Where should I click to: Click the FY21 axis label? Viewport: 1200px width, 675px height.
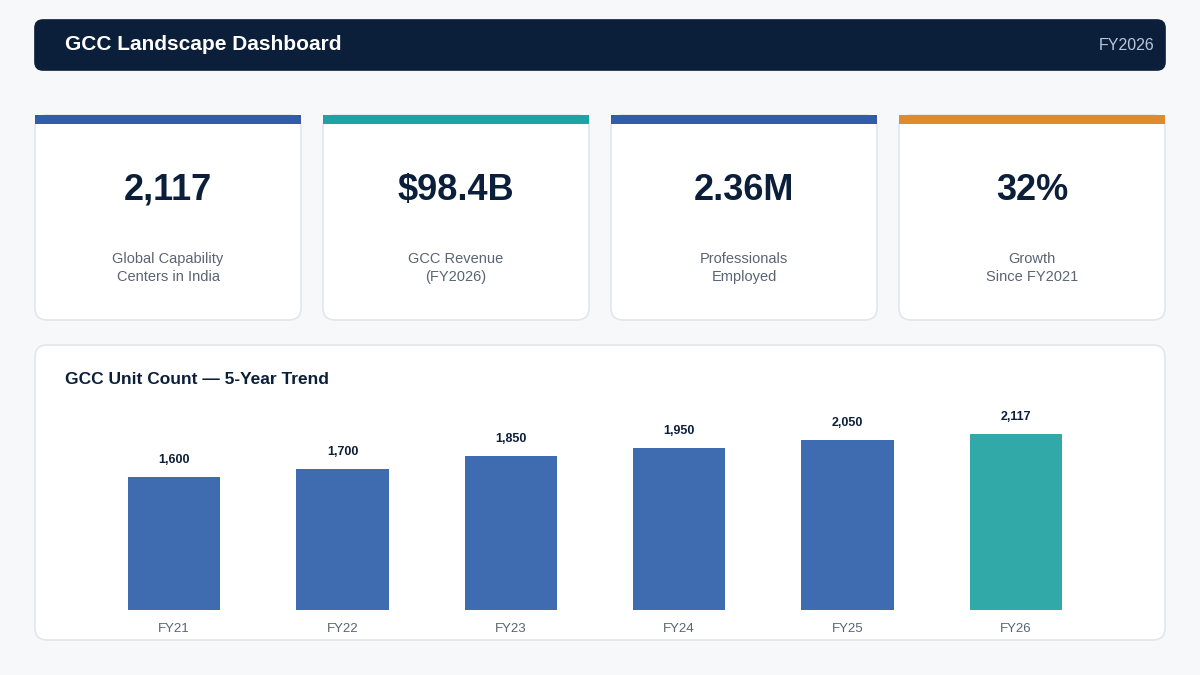174,628
